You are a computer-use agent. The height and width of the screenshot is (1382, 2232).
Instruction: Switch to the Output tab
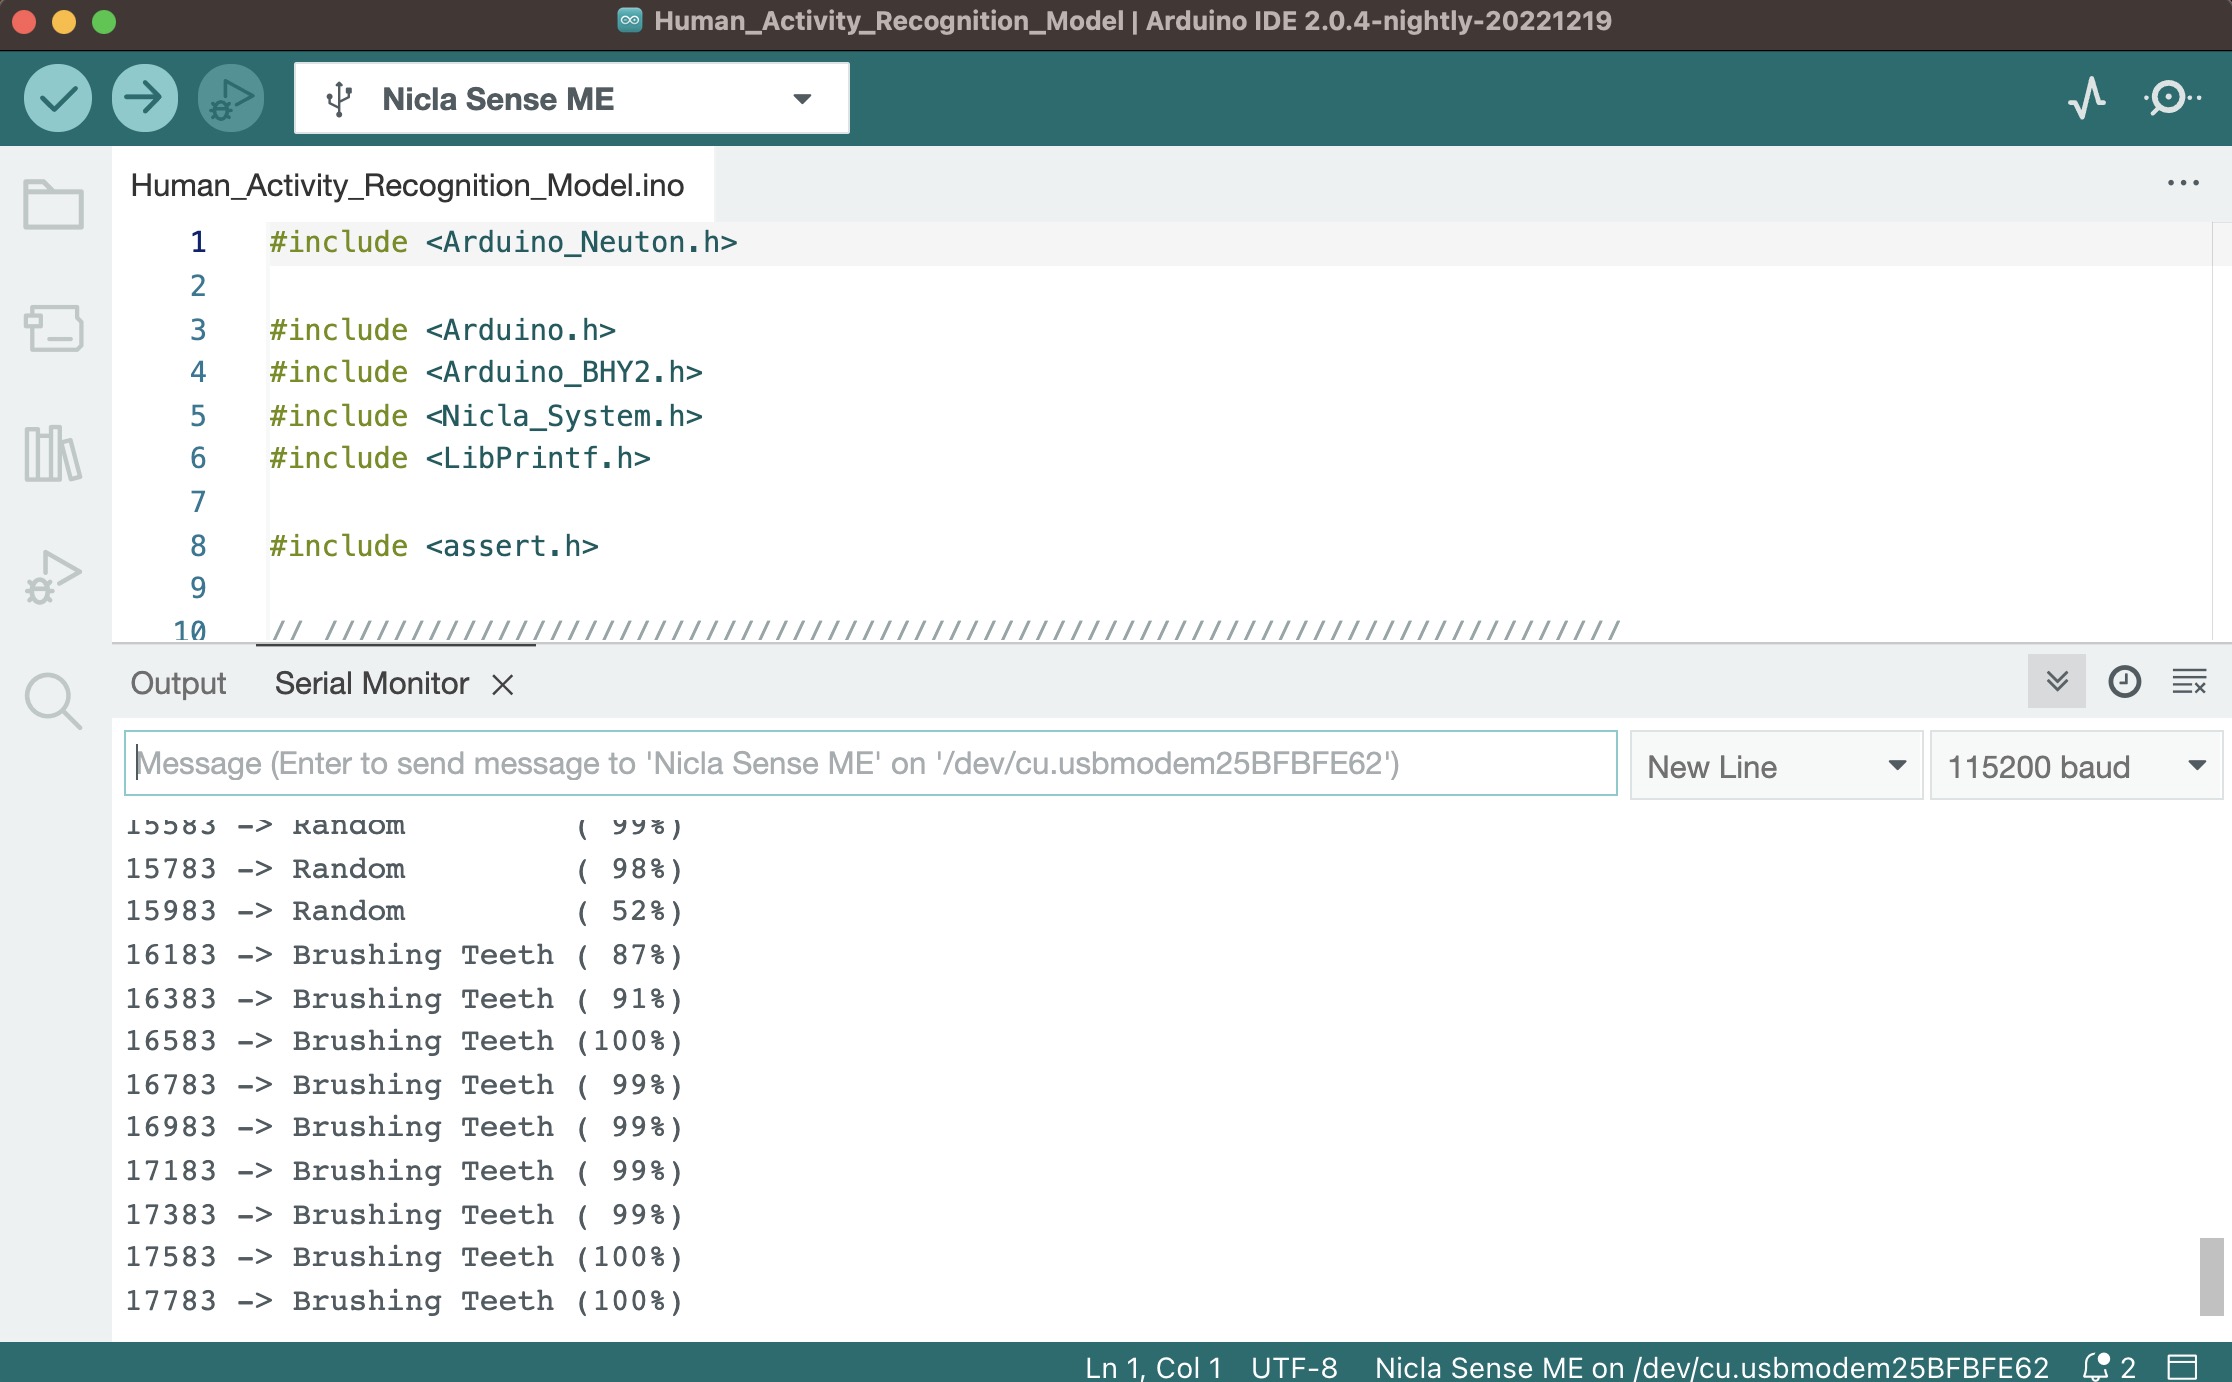click(178, 683)
